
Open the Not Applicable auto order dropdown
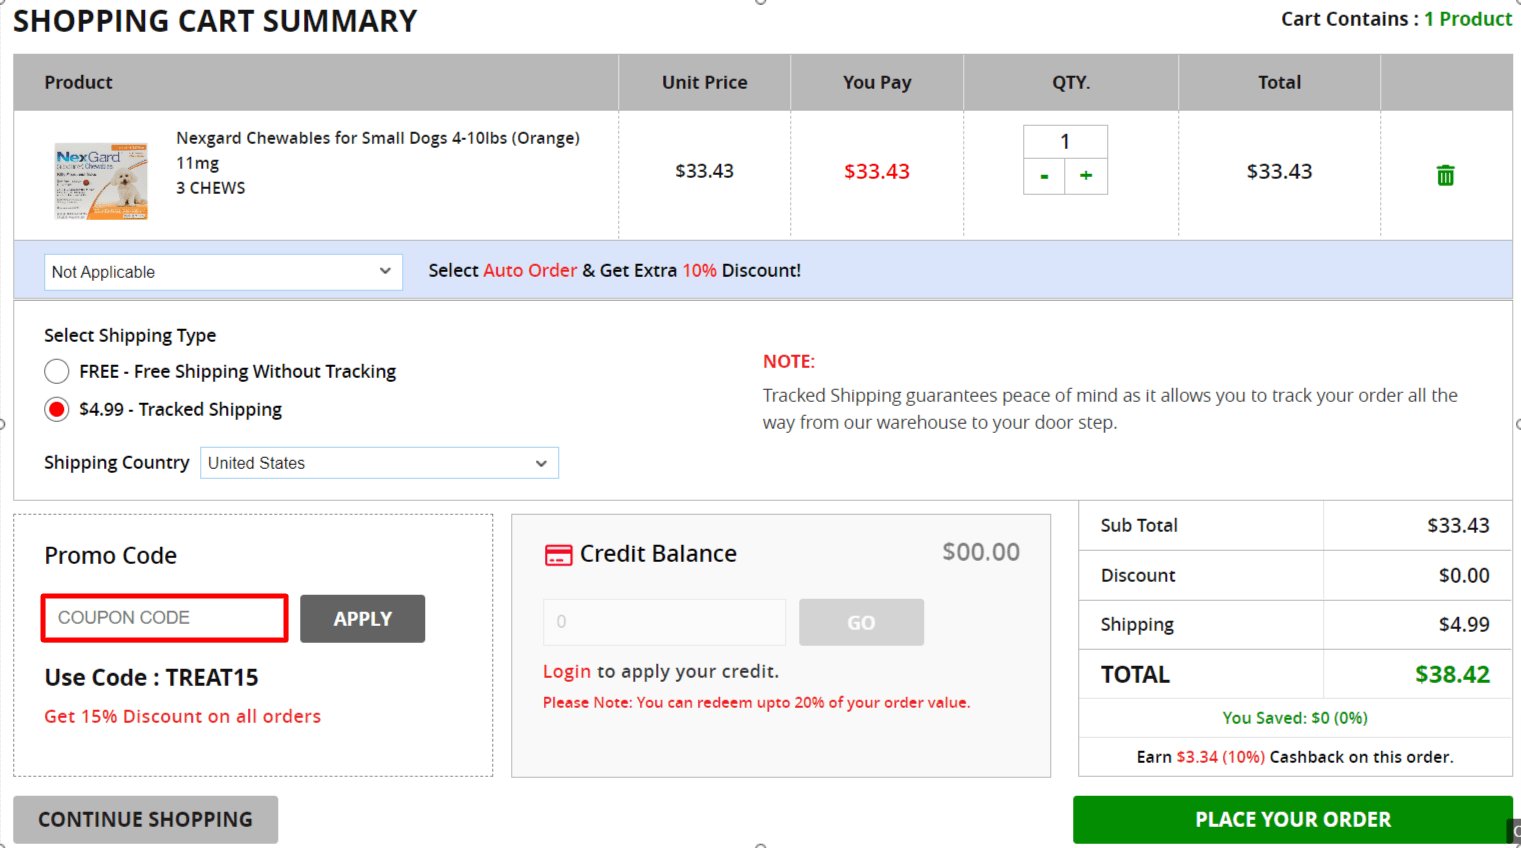(222, 271)
